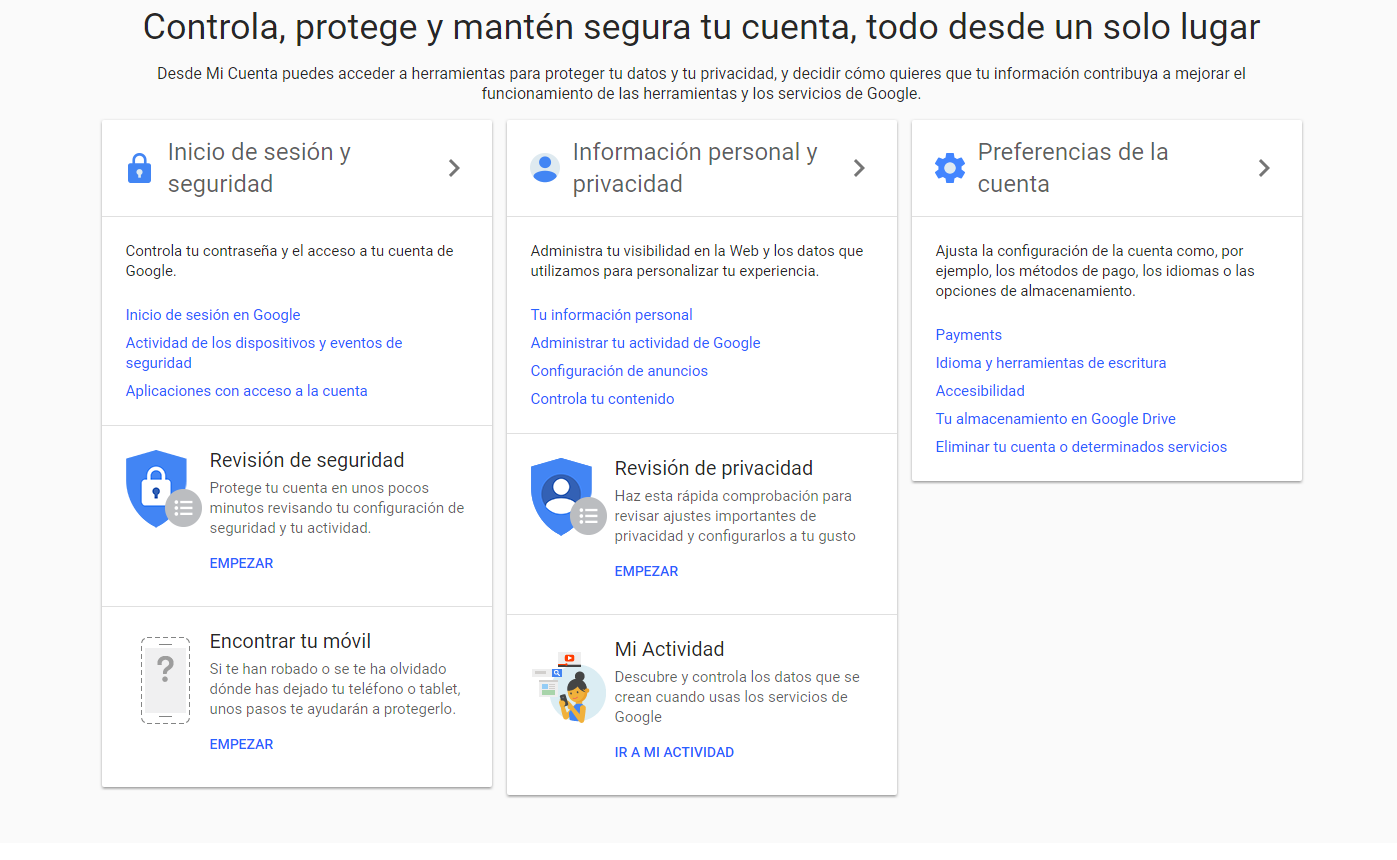Click the Protege tu cuenta description text
Viewport: 1397px width, 860px height.
pyautogui.click(x=337, y=508)
